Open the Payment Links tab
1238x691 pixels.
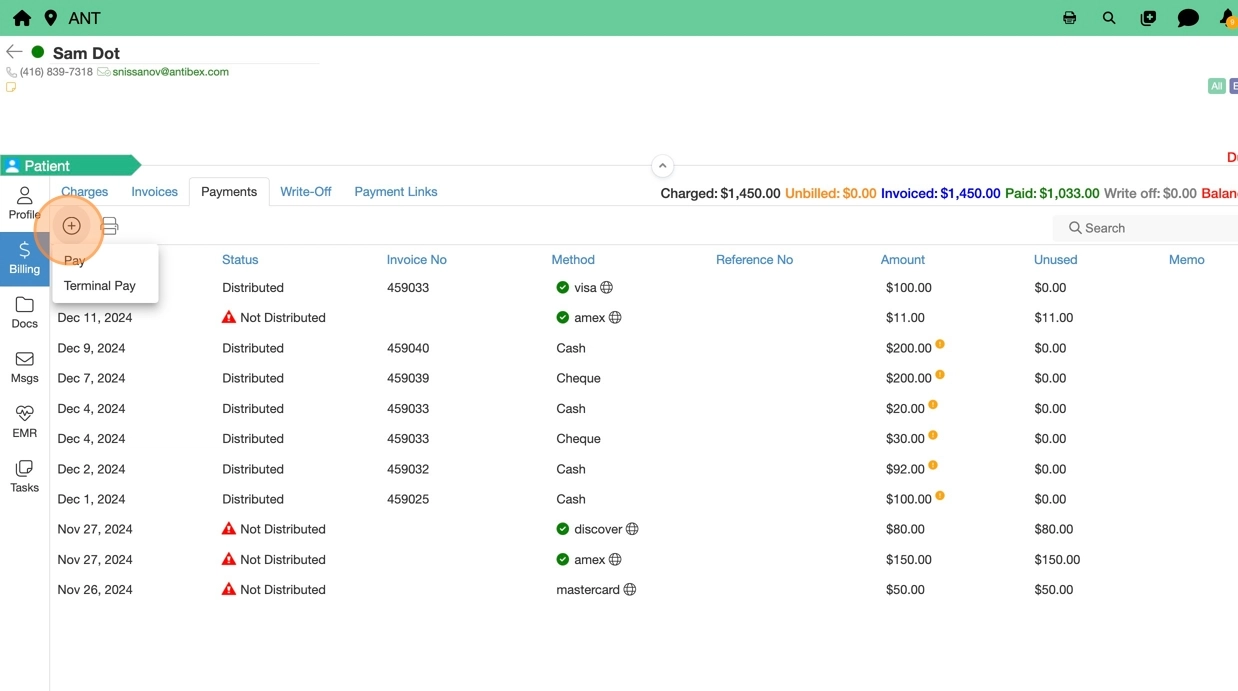(395, 192)
